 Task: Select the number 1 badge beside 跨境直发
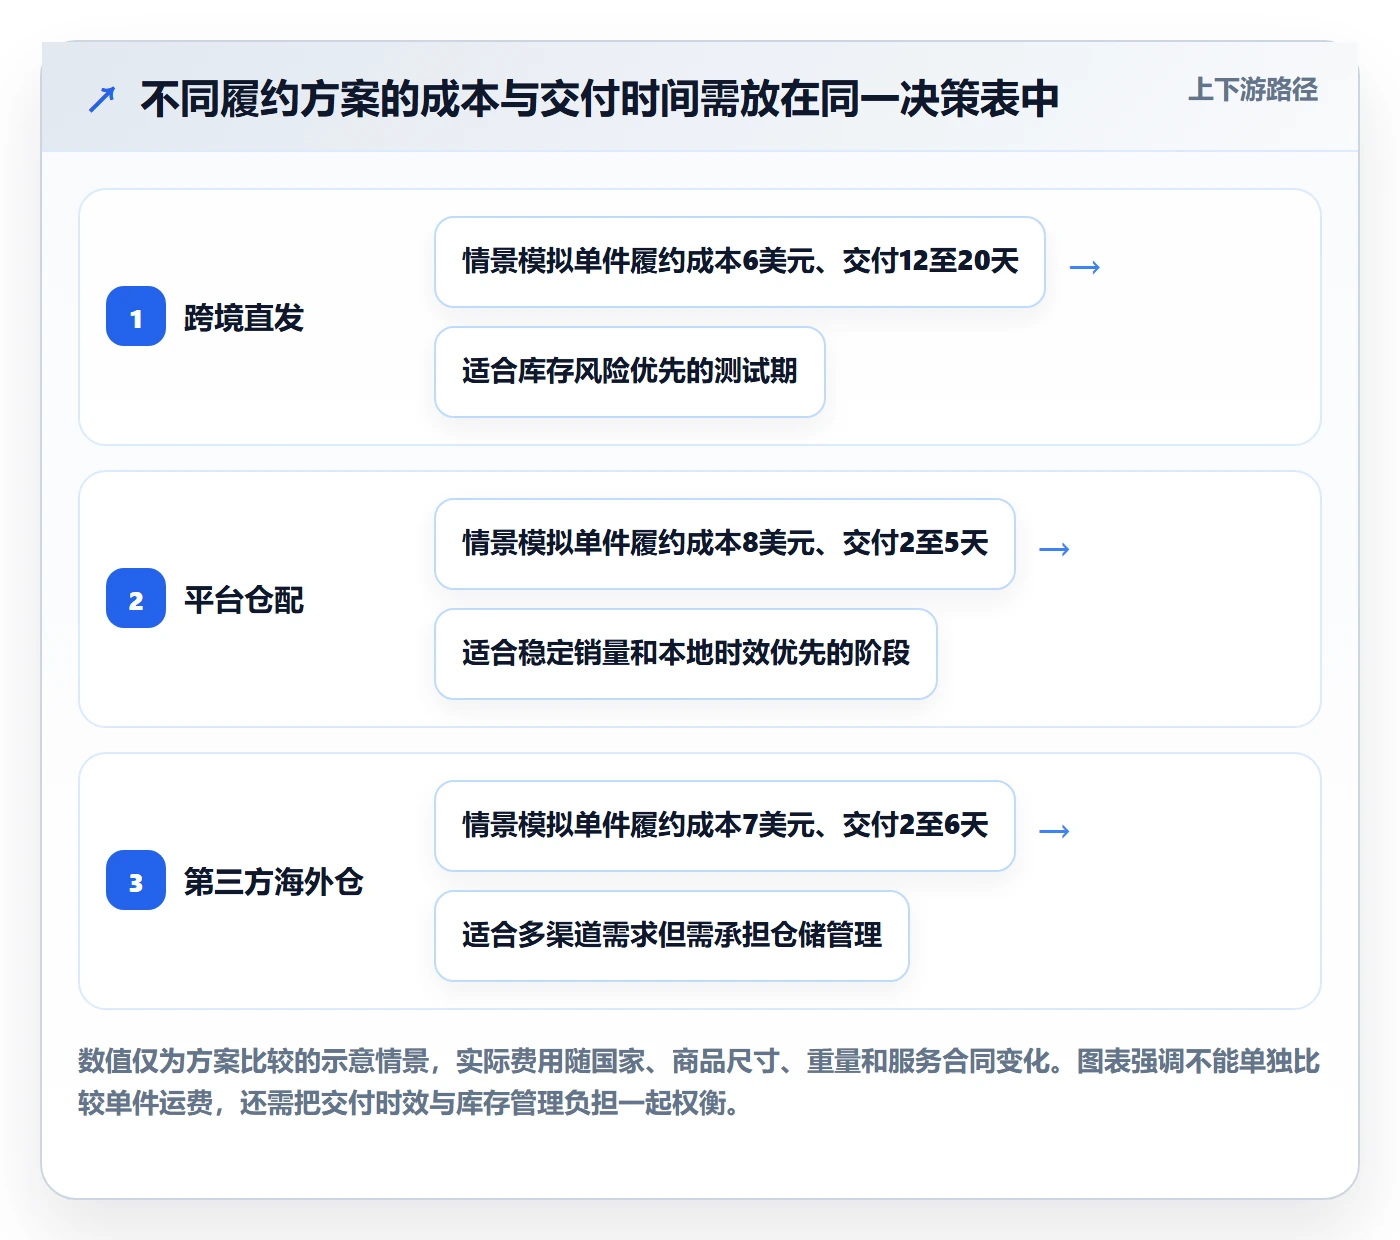coord(136,316)
